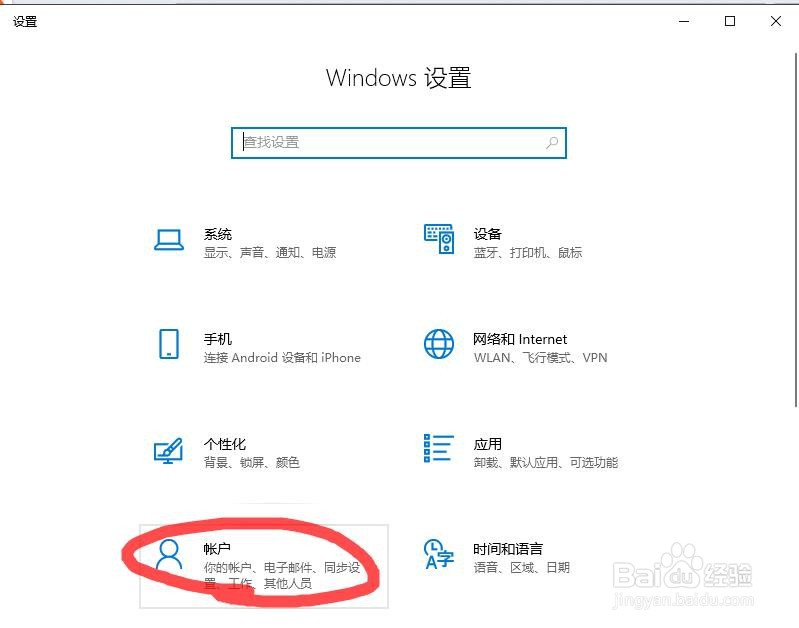Click description 背景、锁屏、颜色

pyautogui.click(x=252, y=462)
